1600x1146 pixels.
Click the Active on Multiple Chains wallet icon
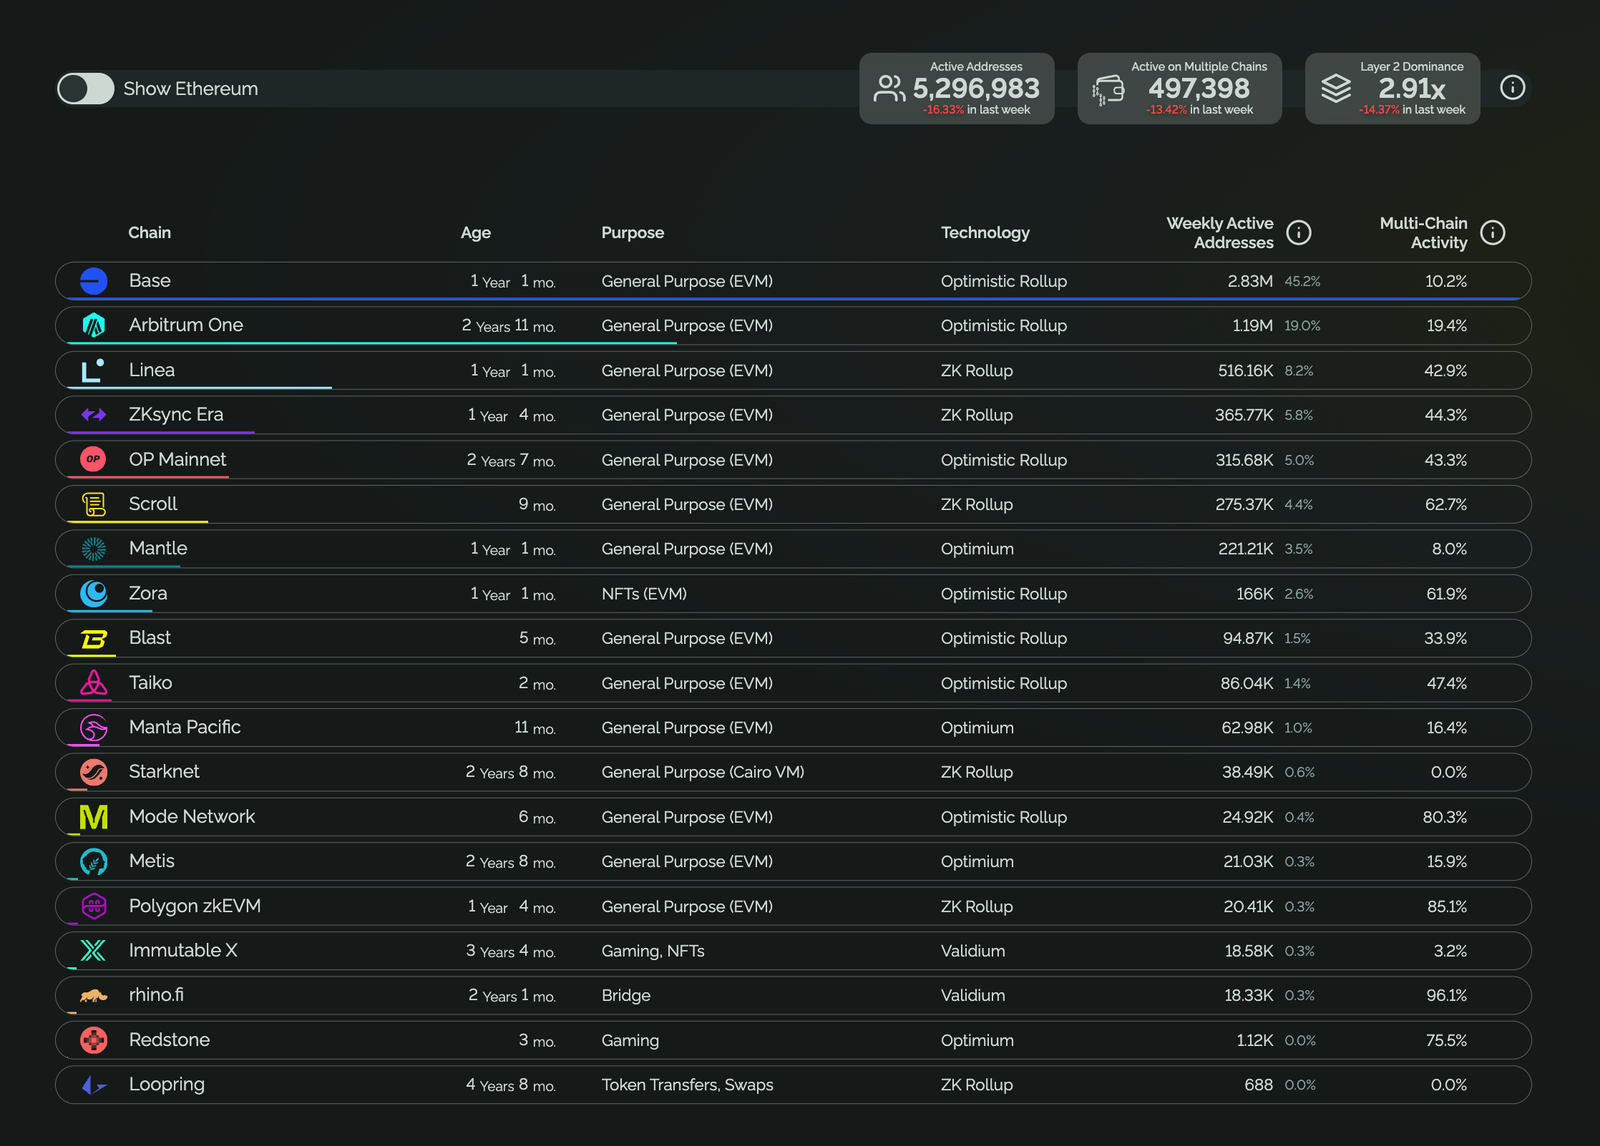click(x=1108, y=90)
